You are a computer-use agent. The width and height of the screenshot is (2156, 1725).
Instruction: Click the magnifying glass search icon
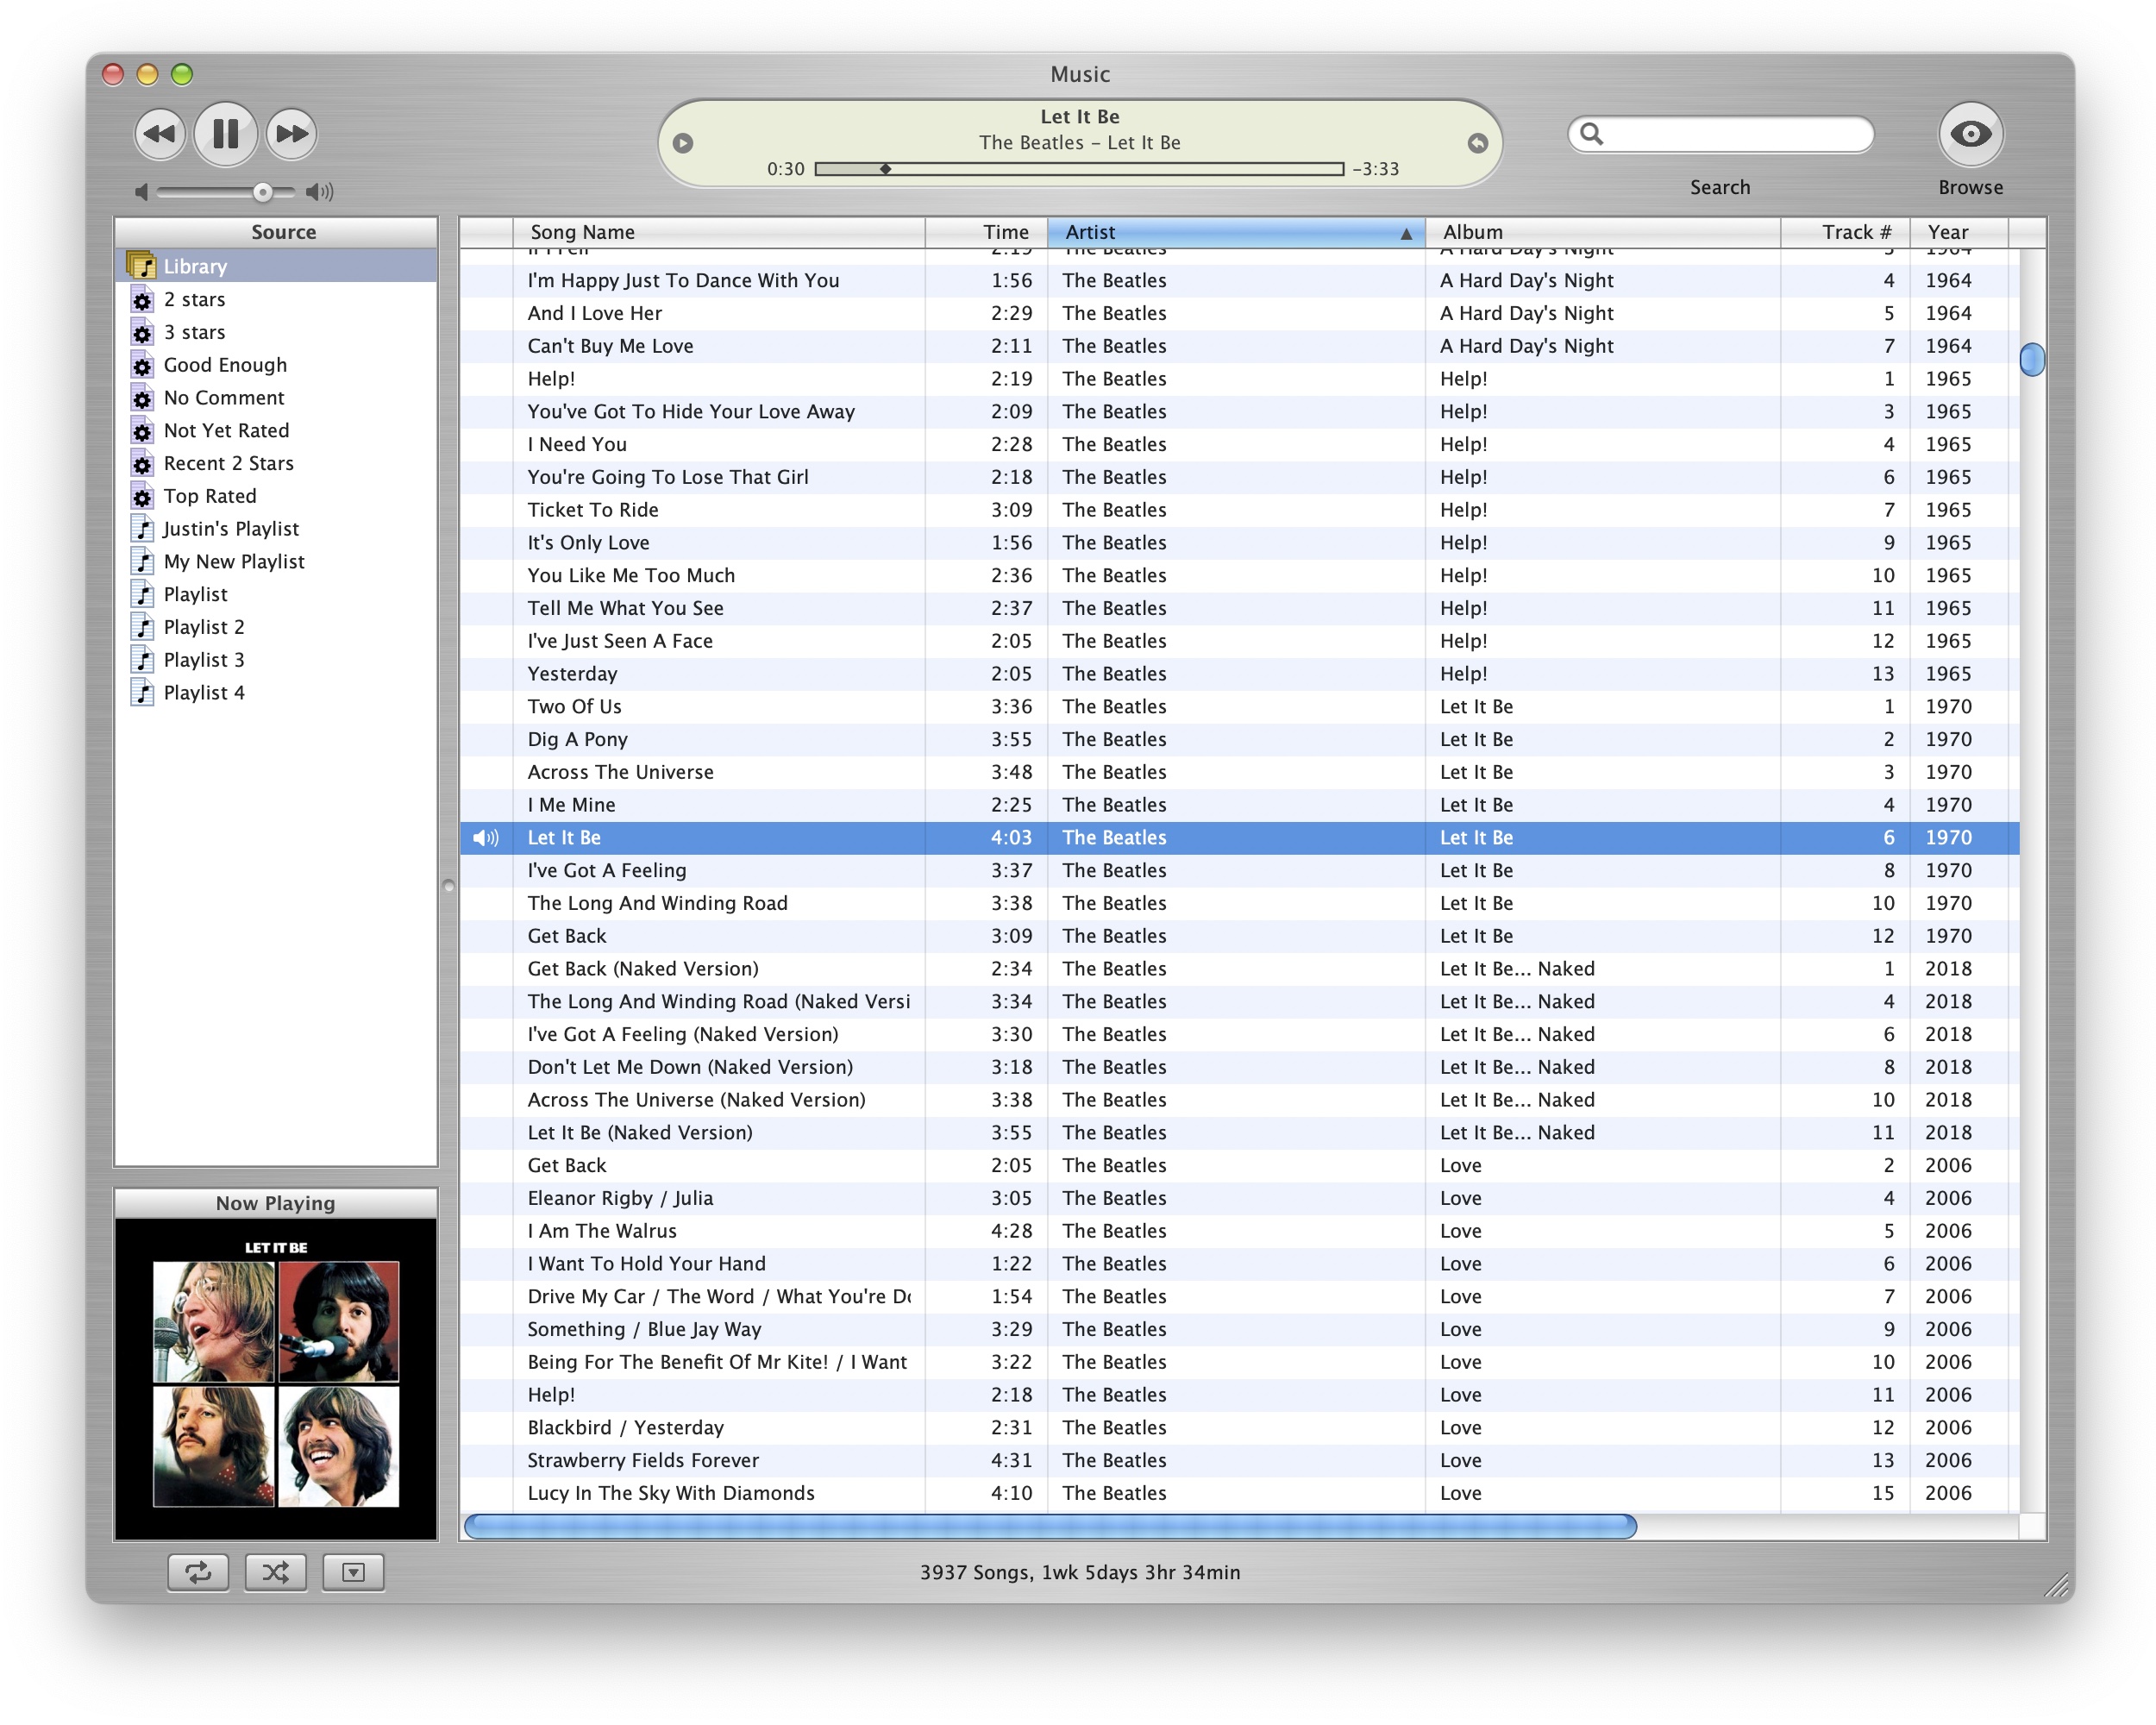click(x=1591, y=134)
